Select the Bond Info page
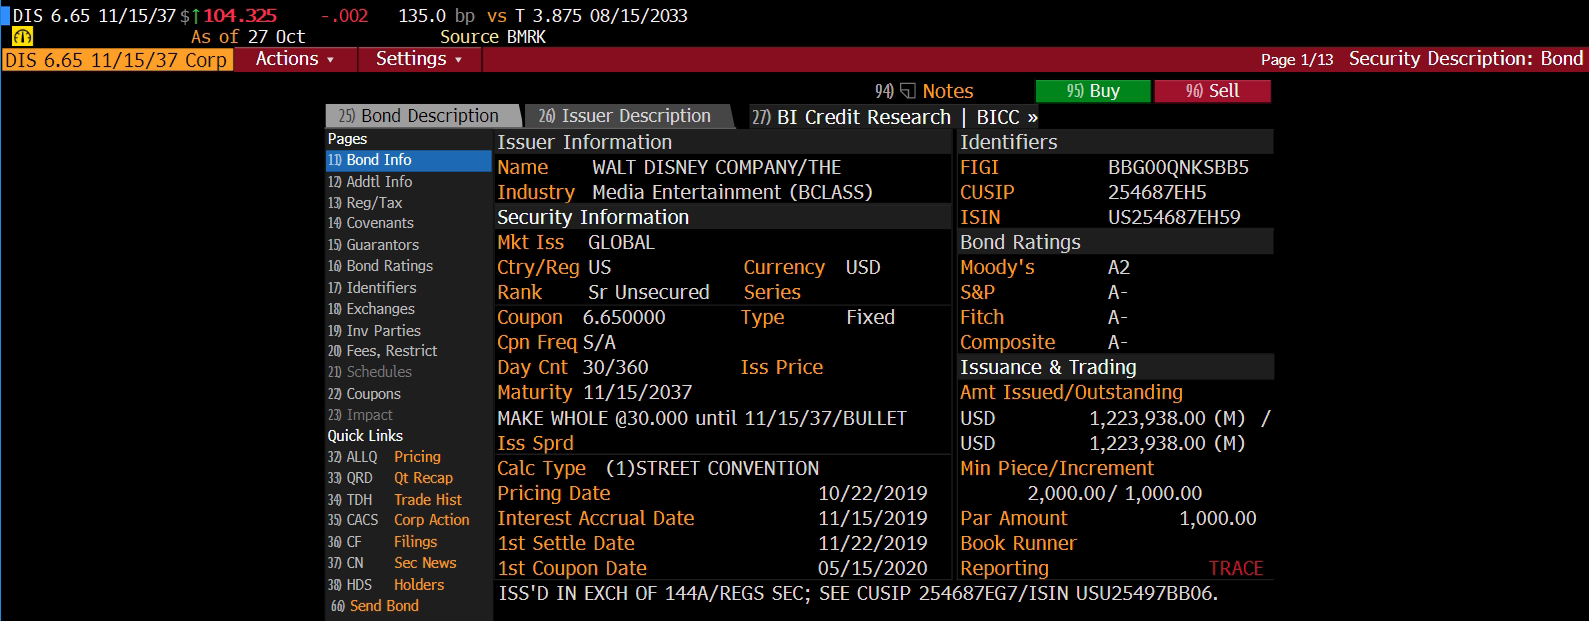The width and height of the screenshot is (1589, 621). (408, 160)
